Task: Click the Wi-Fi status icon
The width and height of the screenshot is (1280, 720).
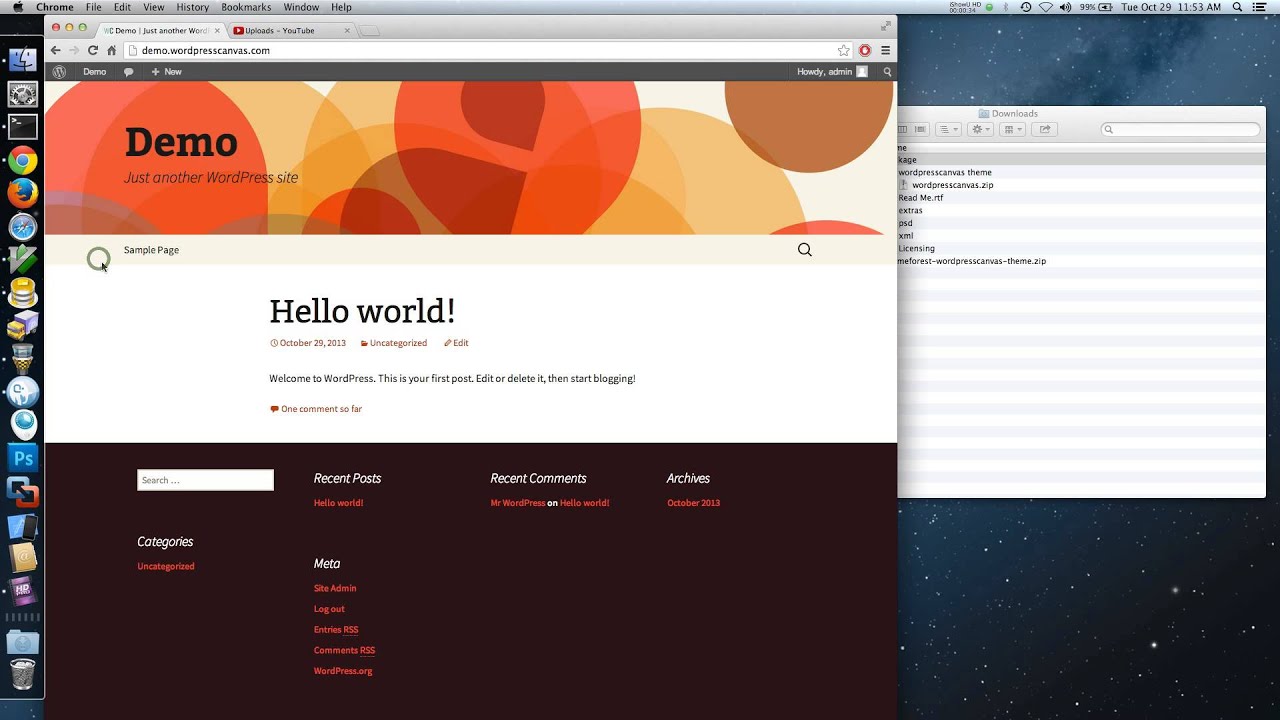Action: [x=1046, y=7]
